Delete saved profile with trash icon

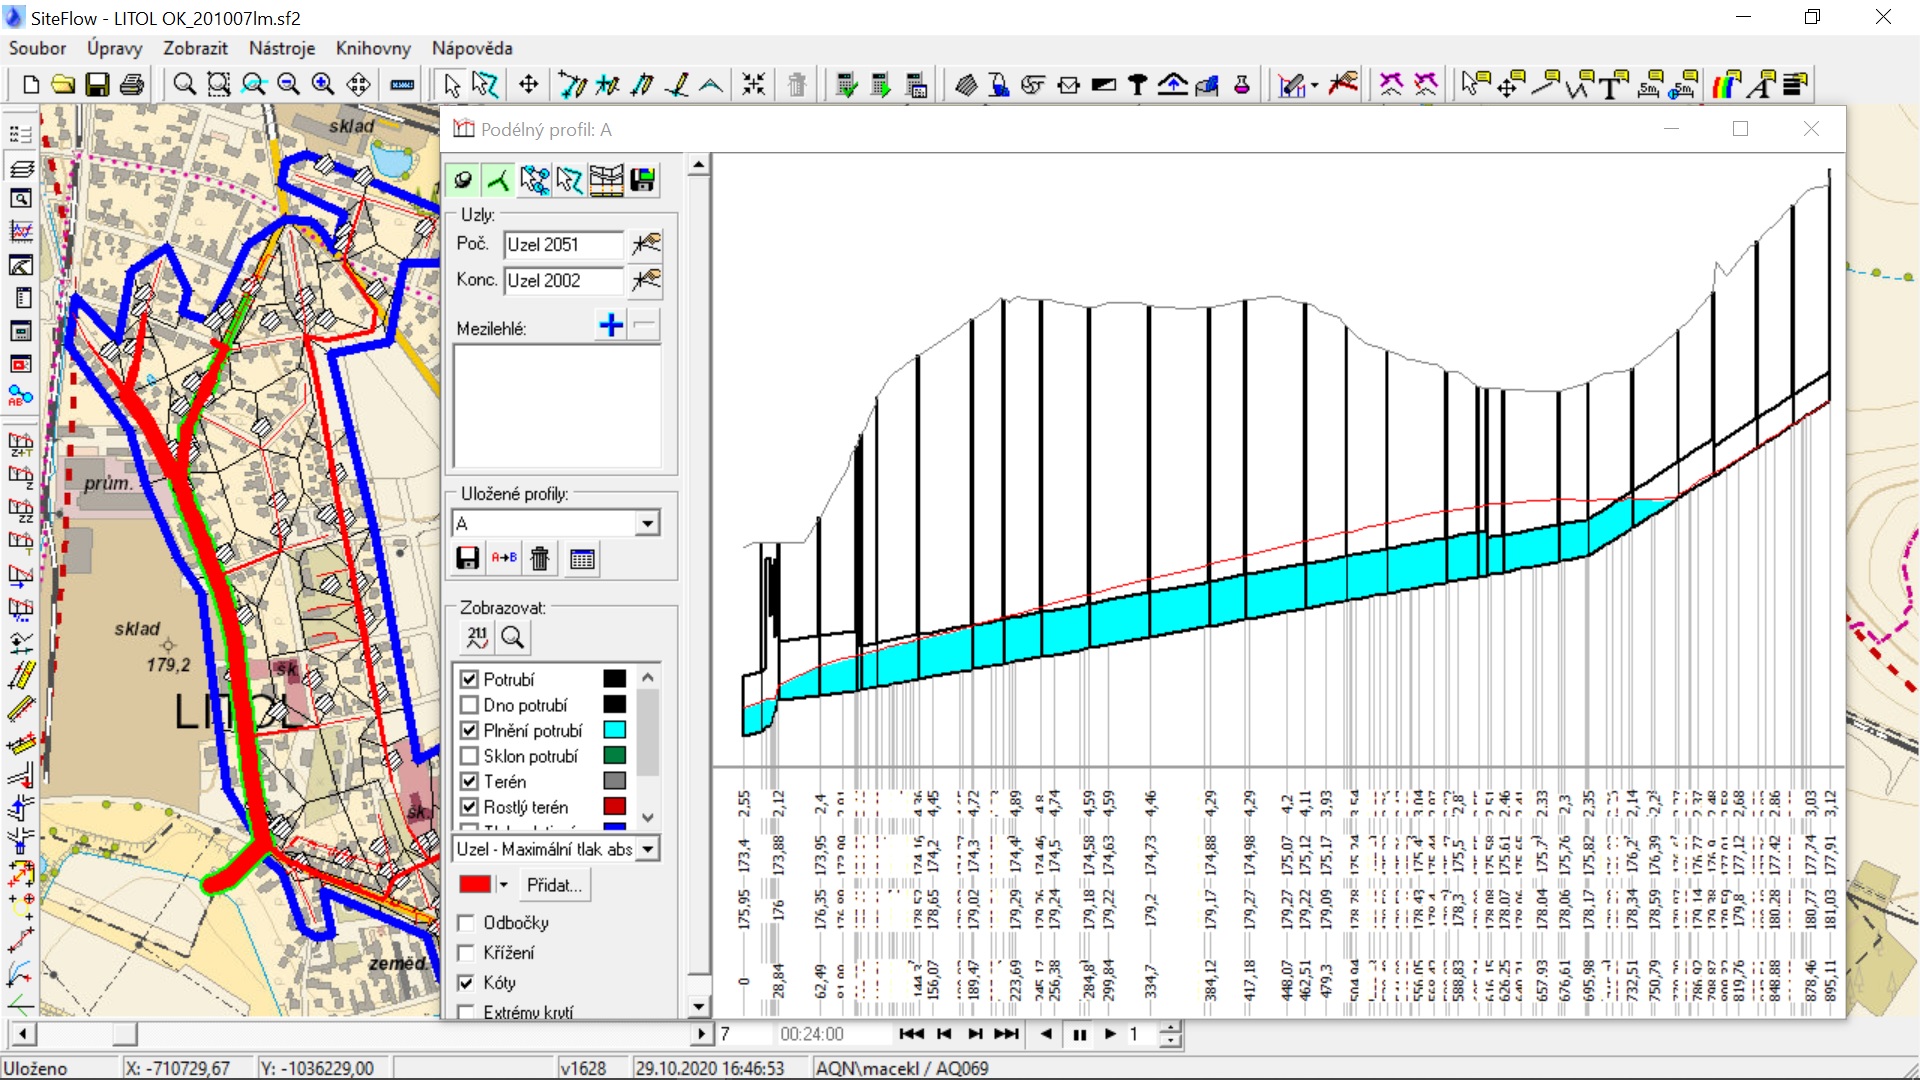[x=540, y=558]
